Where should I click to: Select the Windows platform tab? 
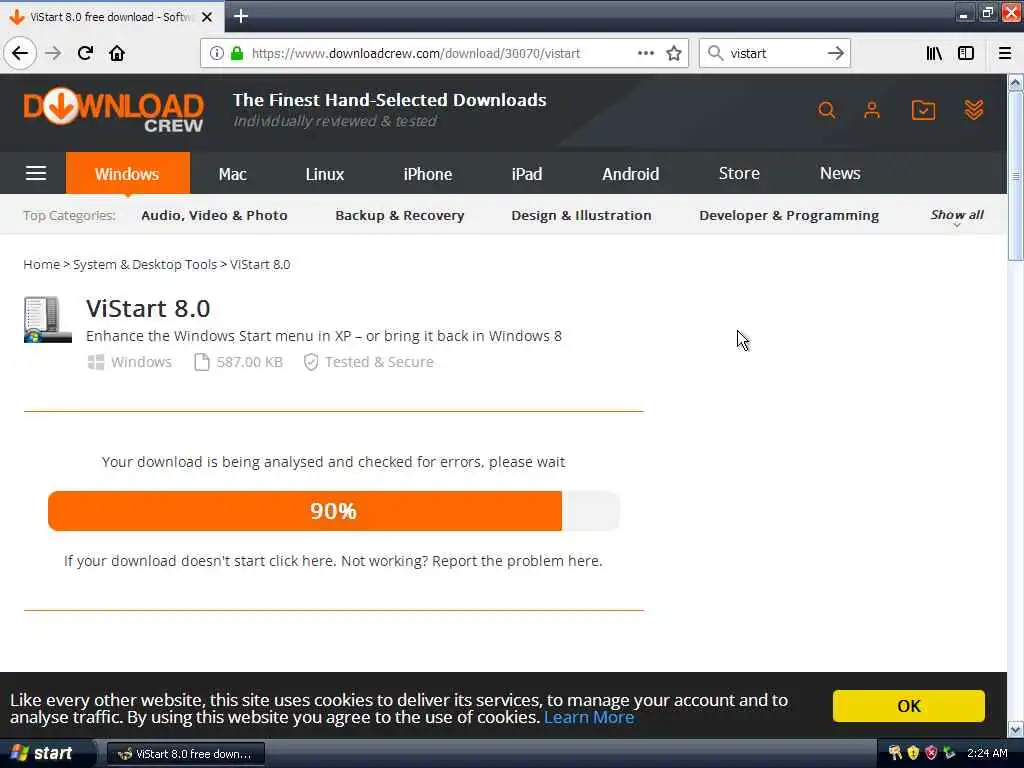(x=127, y=174)
